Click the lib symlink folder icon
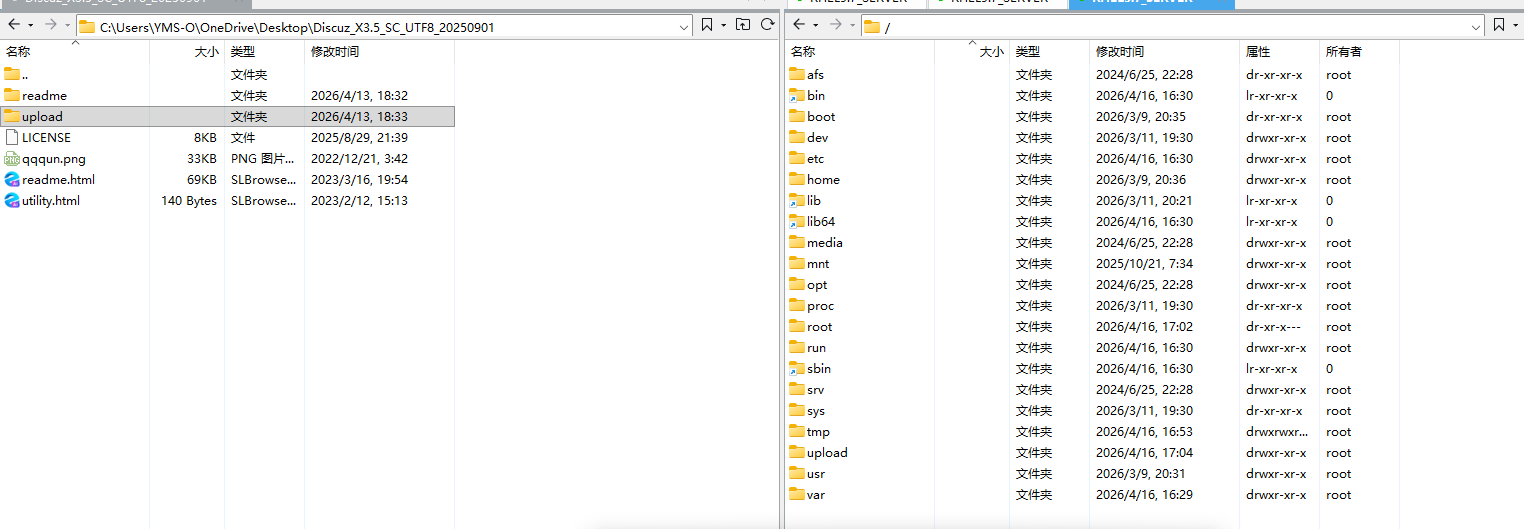This screenshot has height=529, width=1524. pos(797,200)
